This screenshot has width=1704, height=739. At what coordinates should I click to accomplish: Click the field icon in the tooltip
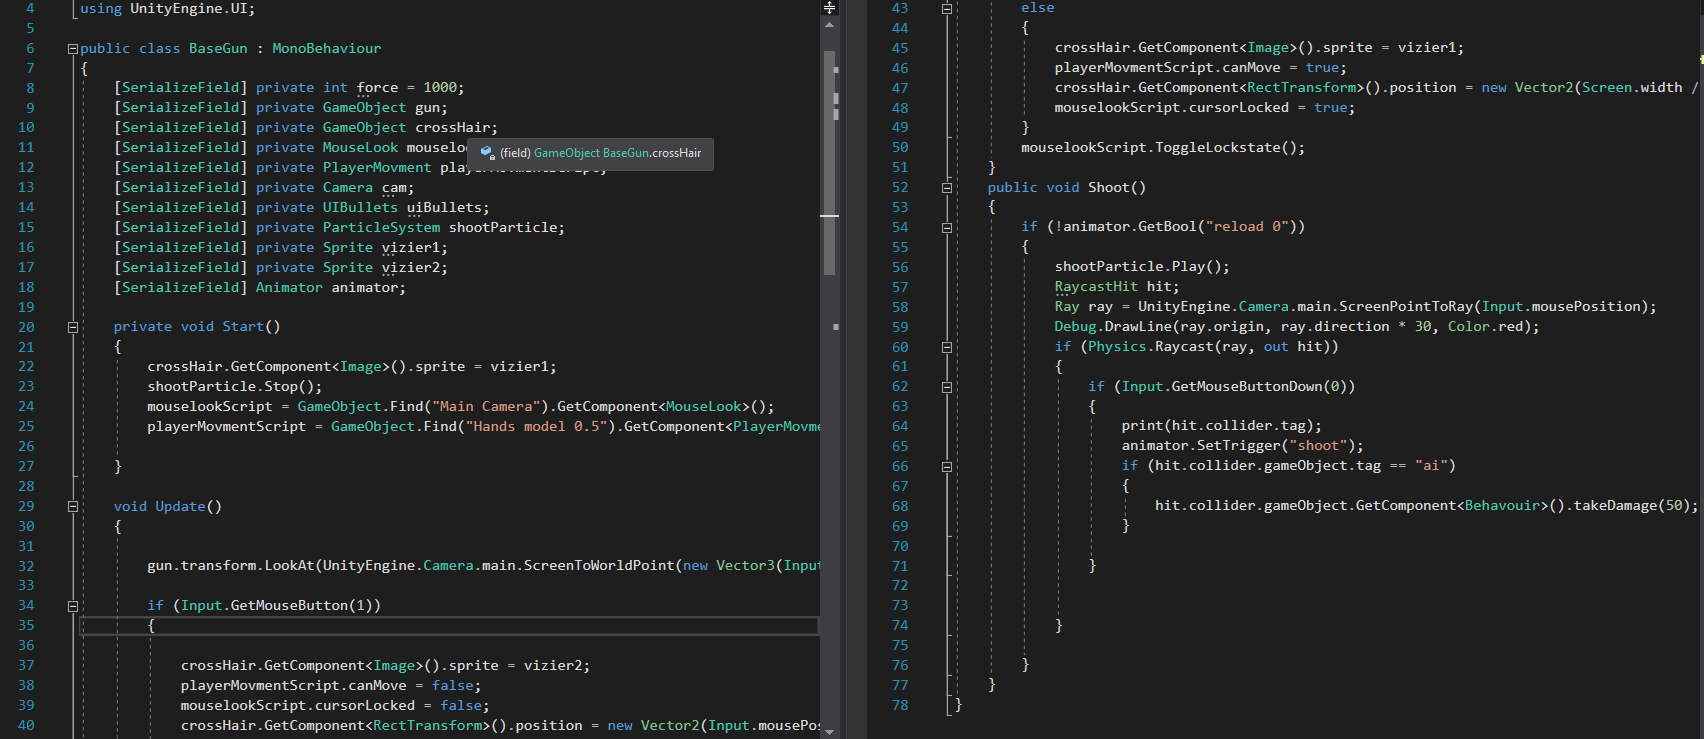[x=487, y=153]
